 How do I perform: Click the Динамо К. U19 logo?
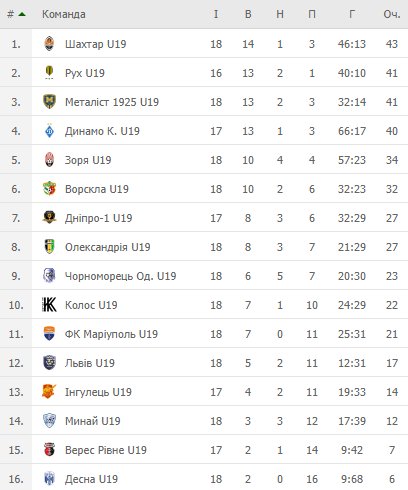(49, 131)
